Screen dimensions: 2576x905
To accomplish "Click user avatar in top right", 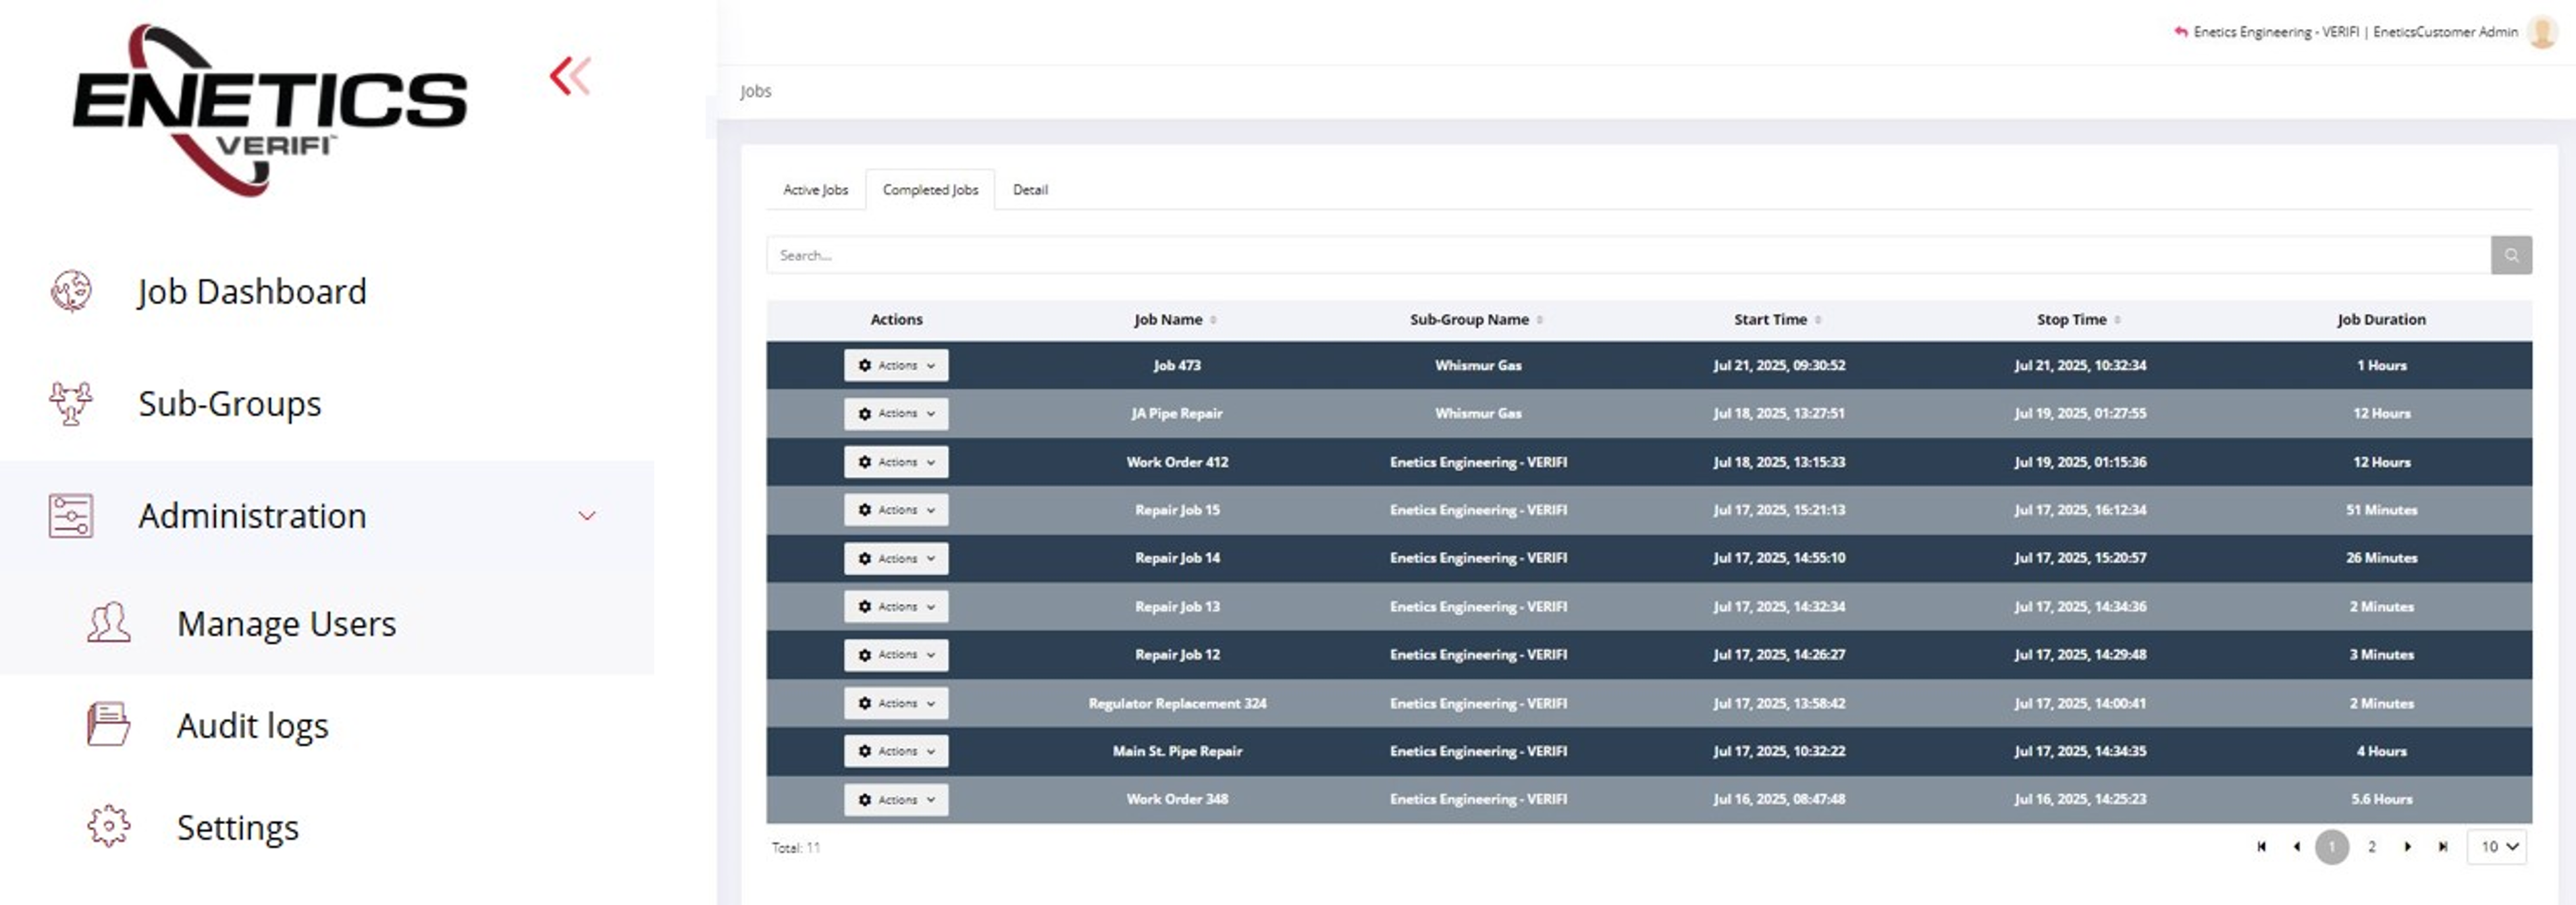I will 2541,32.
